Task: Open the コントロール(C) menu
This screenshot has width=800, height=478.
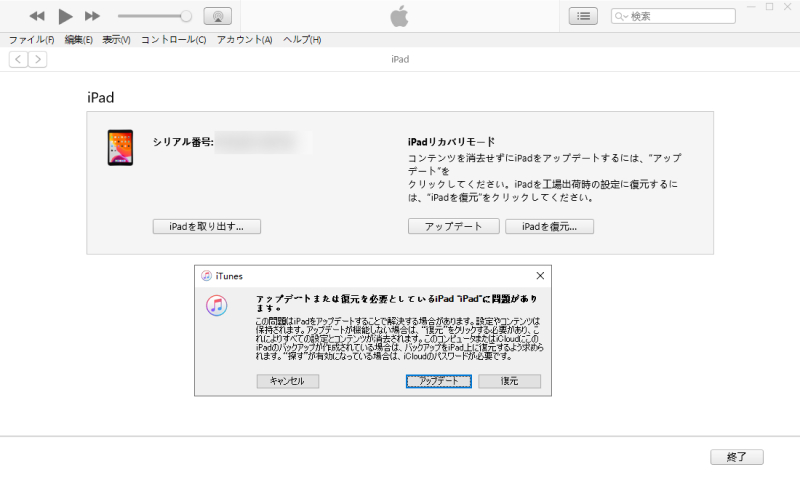Action: [173, 40]
